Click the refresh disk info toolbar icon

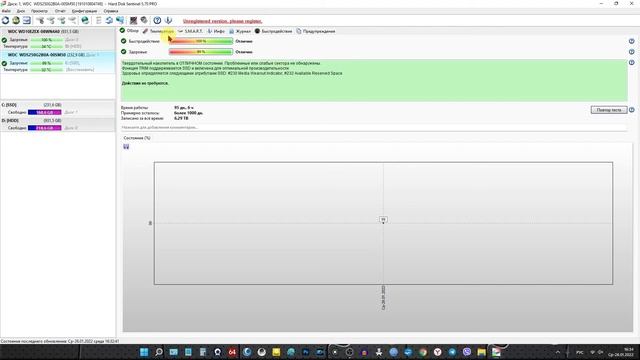coord(5,20)
